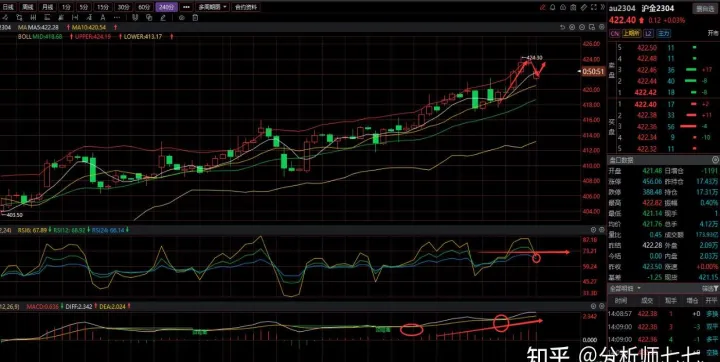Switch to the 日线 daily chart period
The height and width of the screenshot is (362, 720).
[x=8, y=7]
